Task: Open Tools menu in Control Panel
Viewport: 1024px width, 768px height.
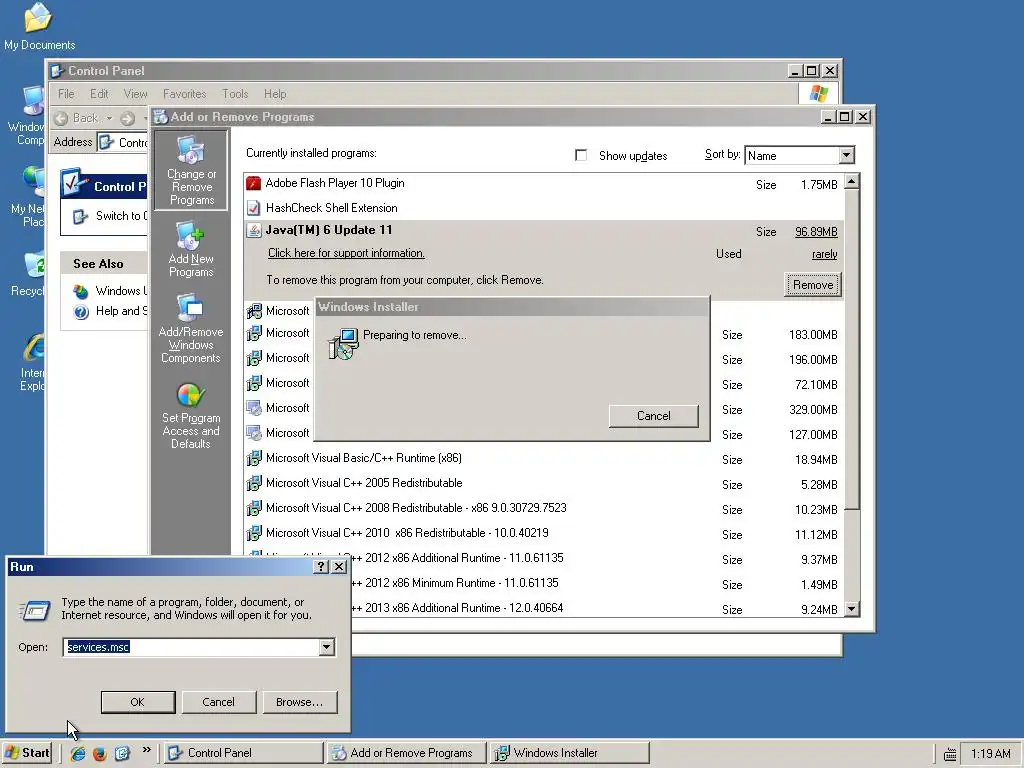Action: [235, 94]
